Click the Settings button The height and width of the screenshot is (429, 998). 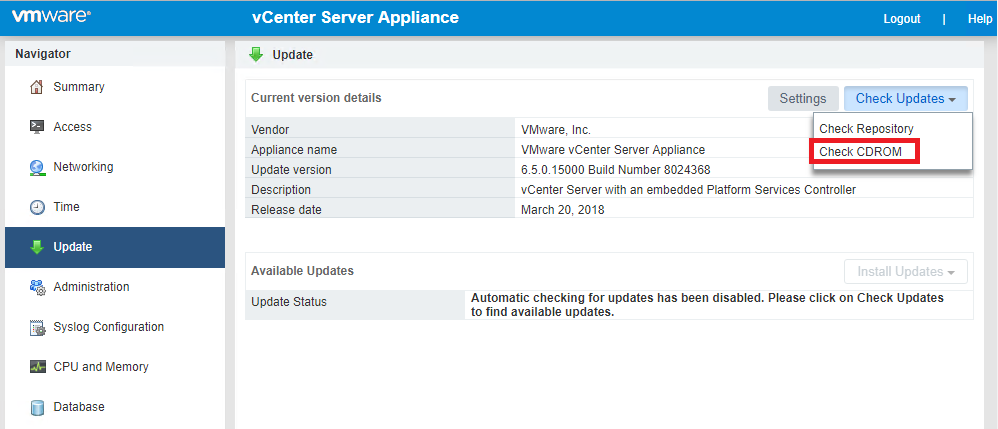(x=803, y=99)
